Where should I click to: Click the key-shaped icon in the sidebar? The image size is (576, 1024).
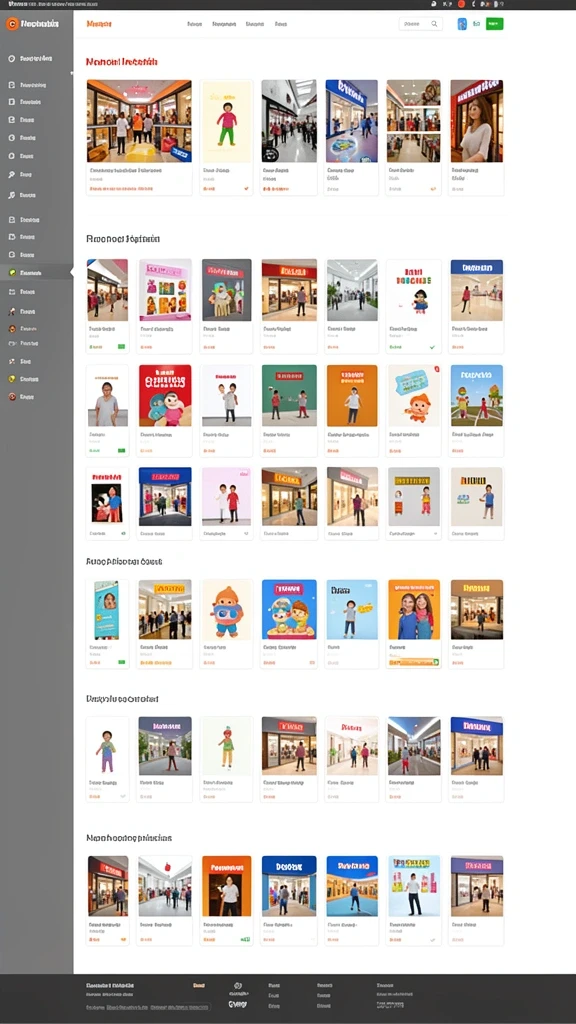12,175
